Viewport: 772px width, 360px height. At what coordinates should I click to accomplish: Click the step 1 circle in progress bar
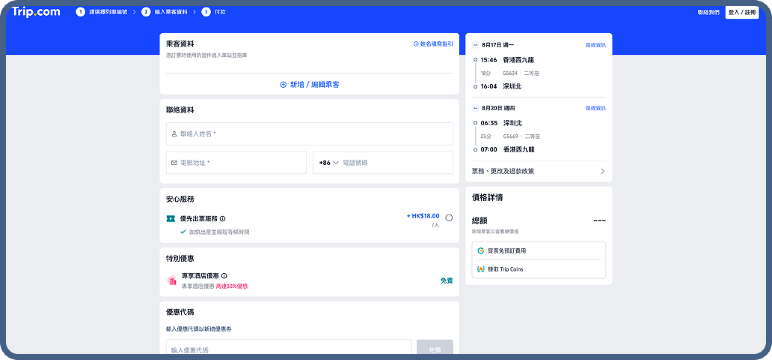click(x=80, y=12)
